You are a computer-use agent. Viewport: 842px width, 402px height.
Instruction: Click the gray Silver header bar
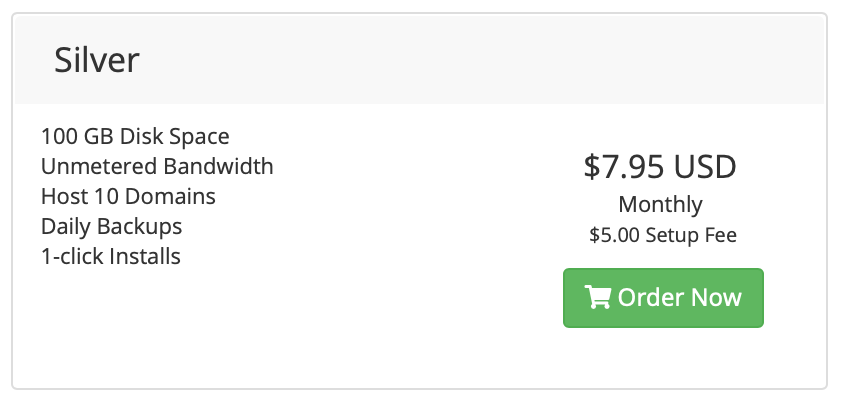tap(419, 59)
